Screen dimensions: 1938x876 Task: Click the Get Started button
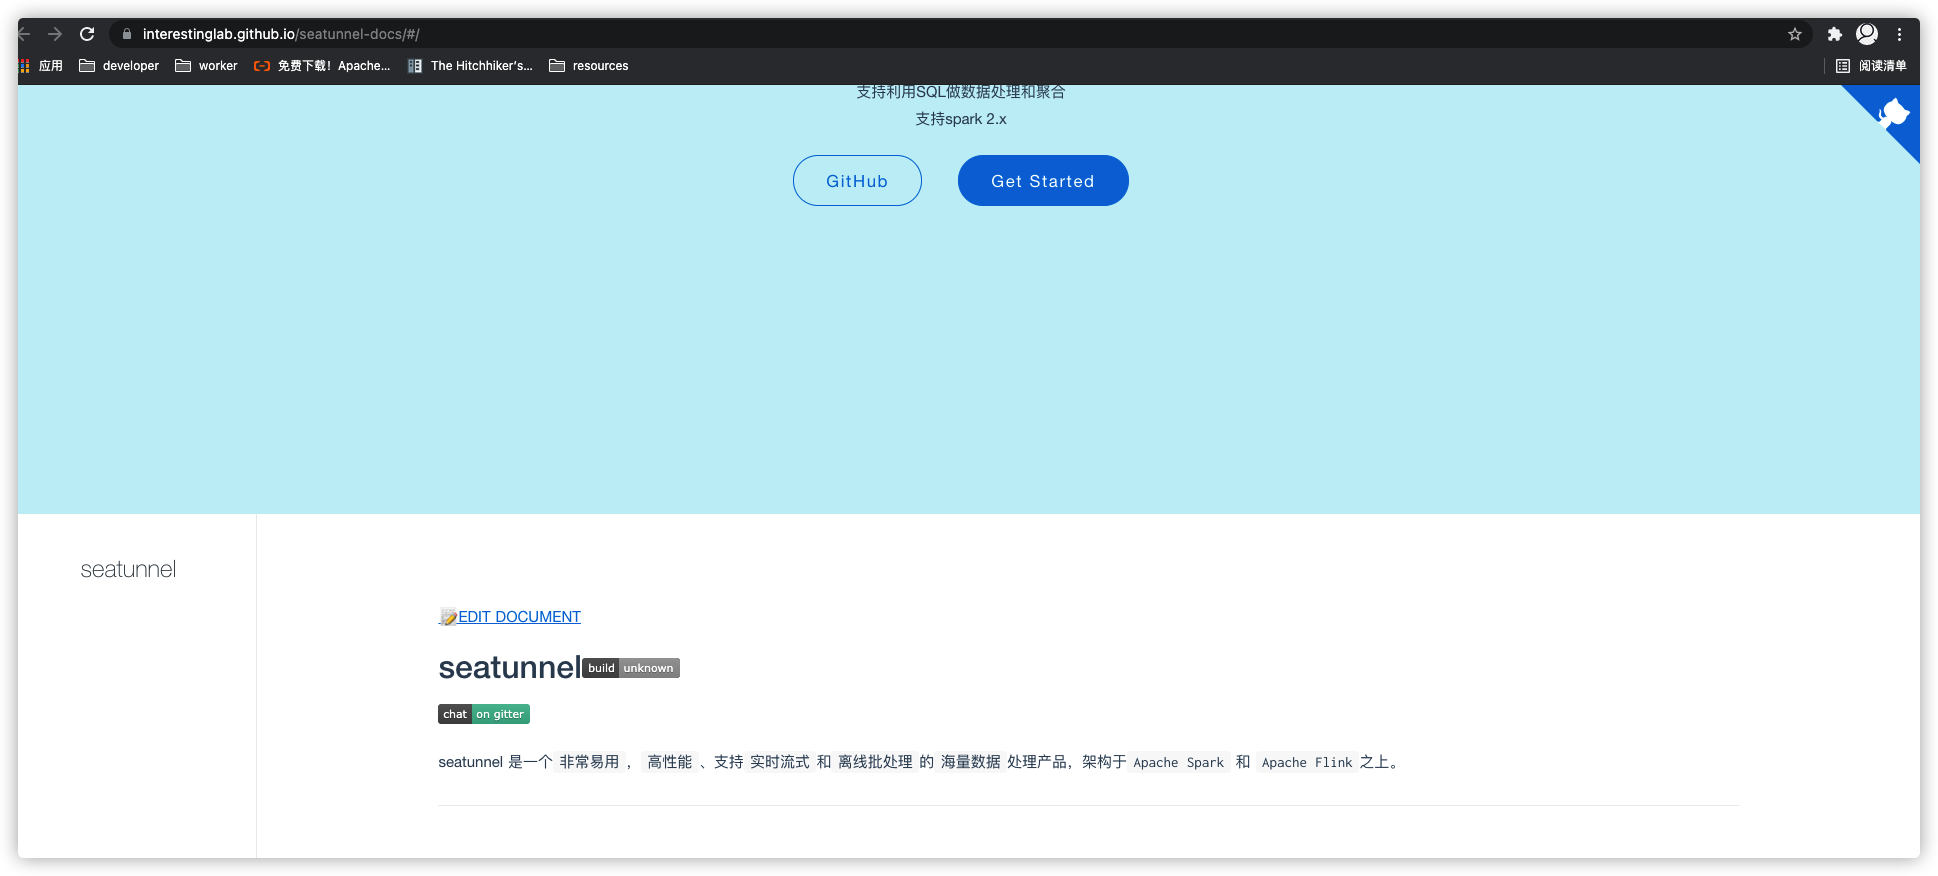point(1043,181)
